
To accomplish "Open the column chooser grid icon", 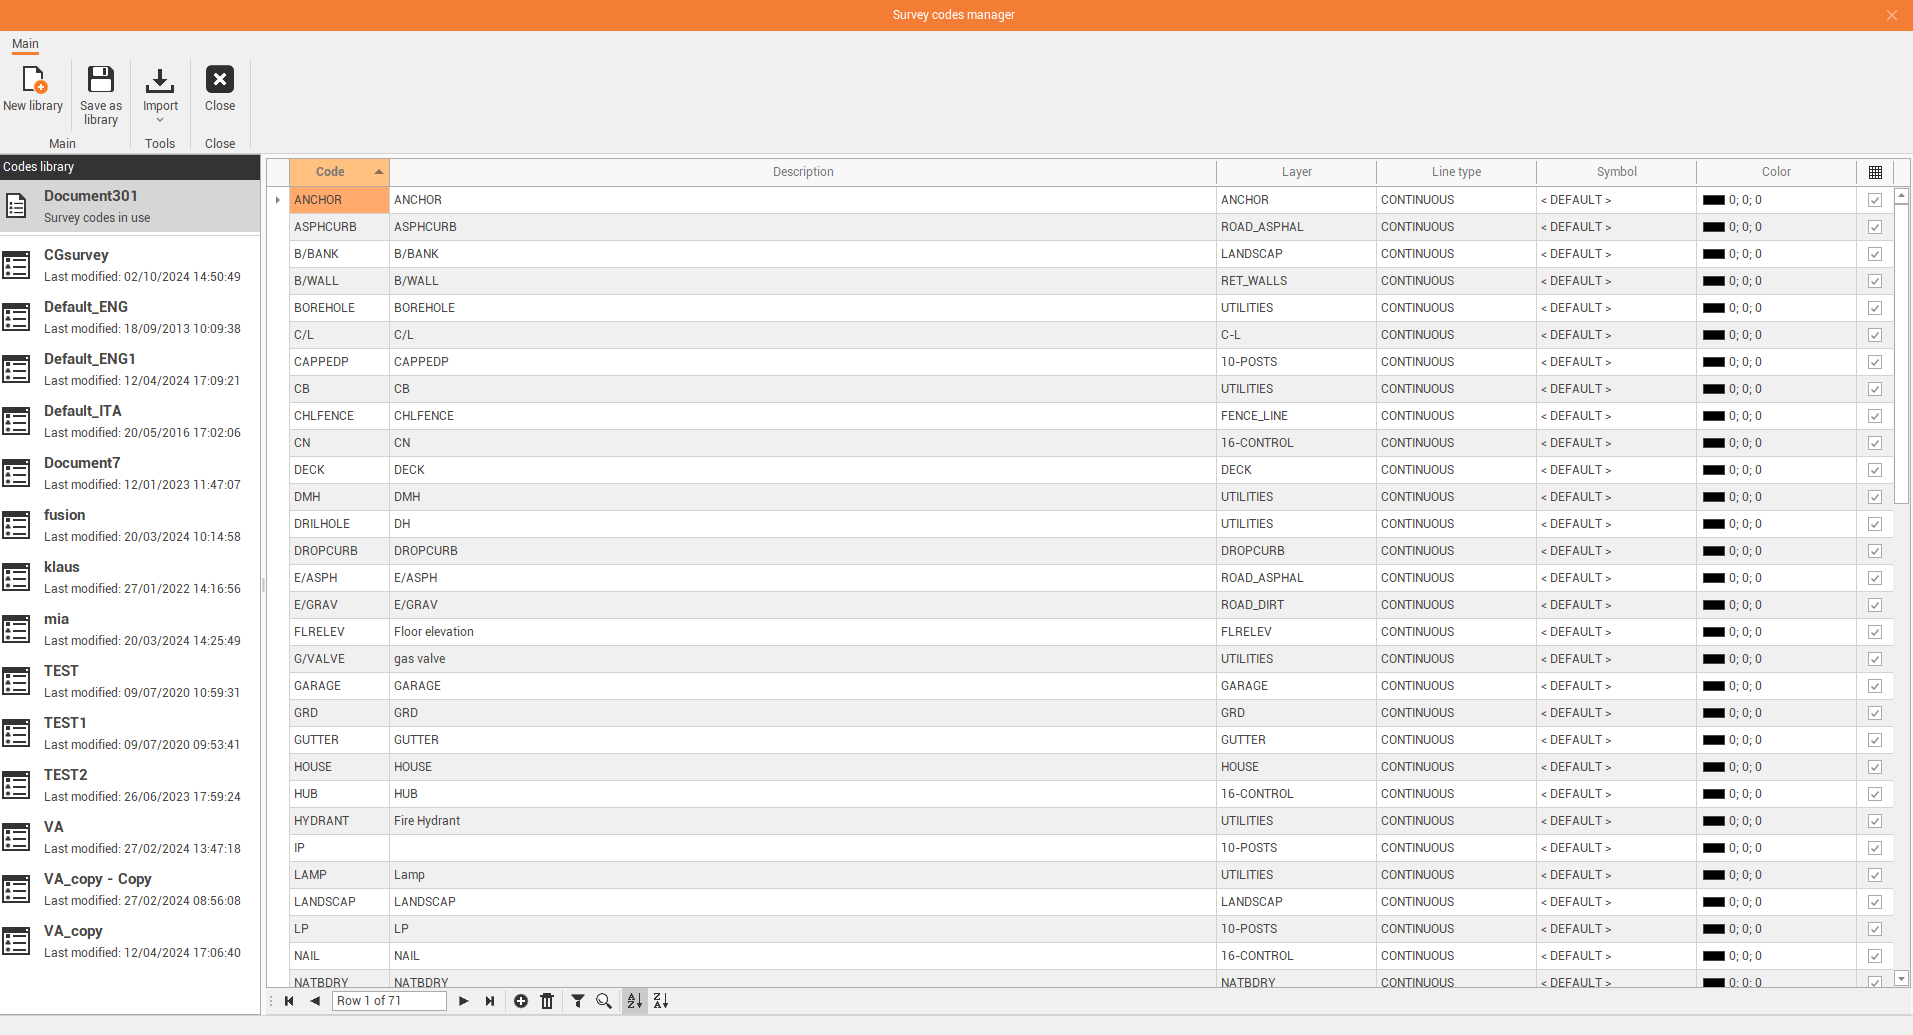I will (1875, 172).
